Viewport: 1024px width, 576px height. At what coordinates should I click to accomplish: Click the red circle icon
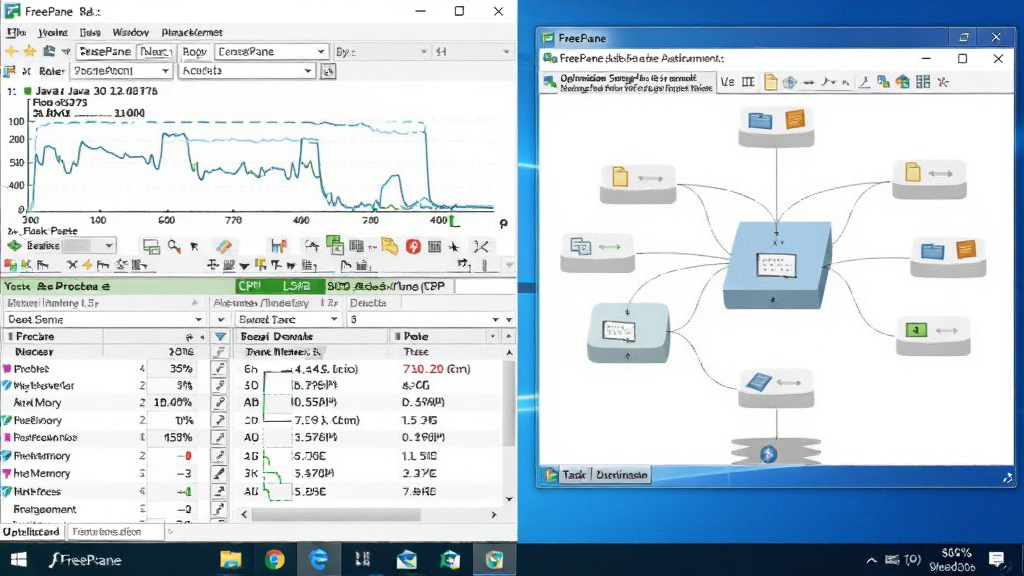click(x=413, y=246)
